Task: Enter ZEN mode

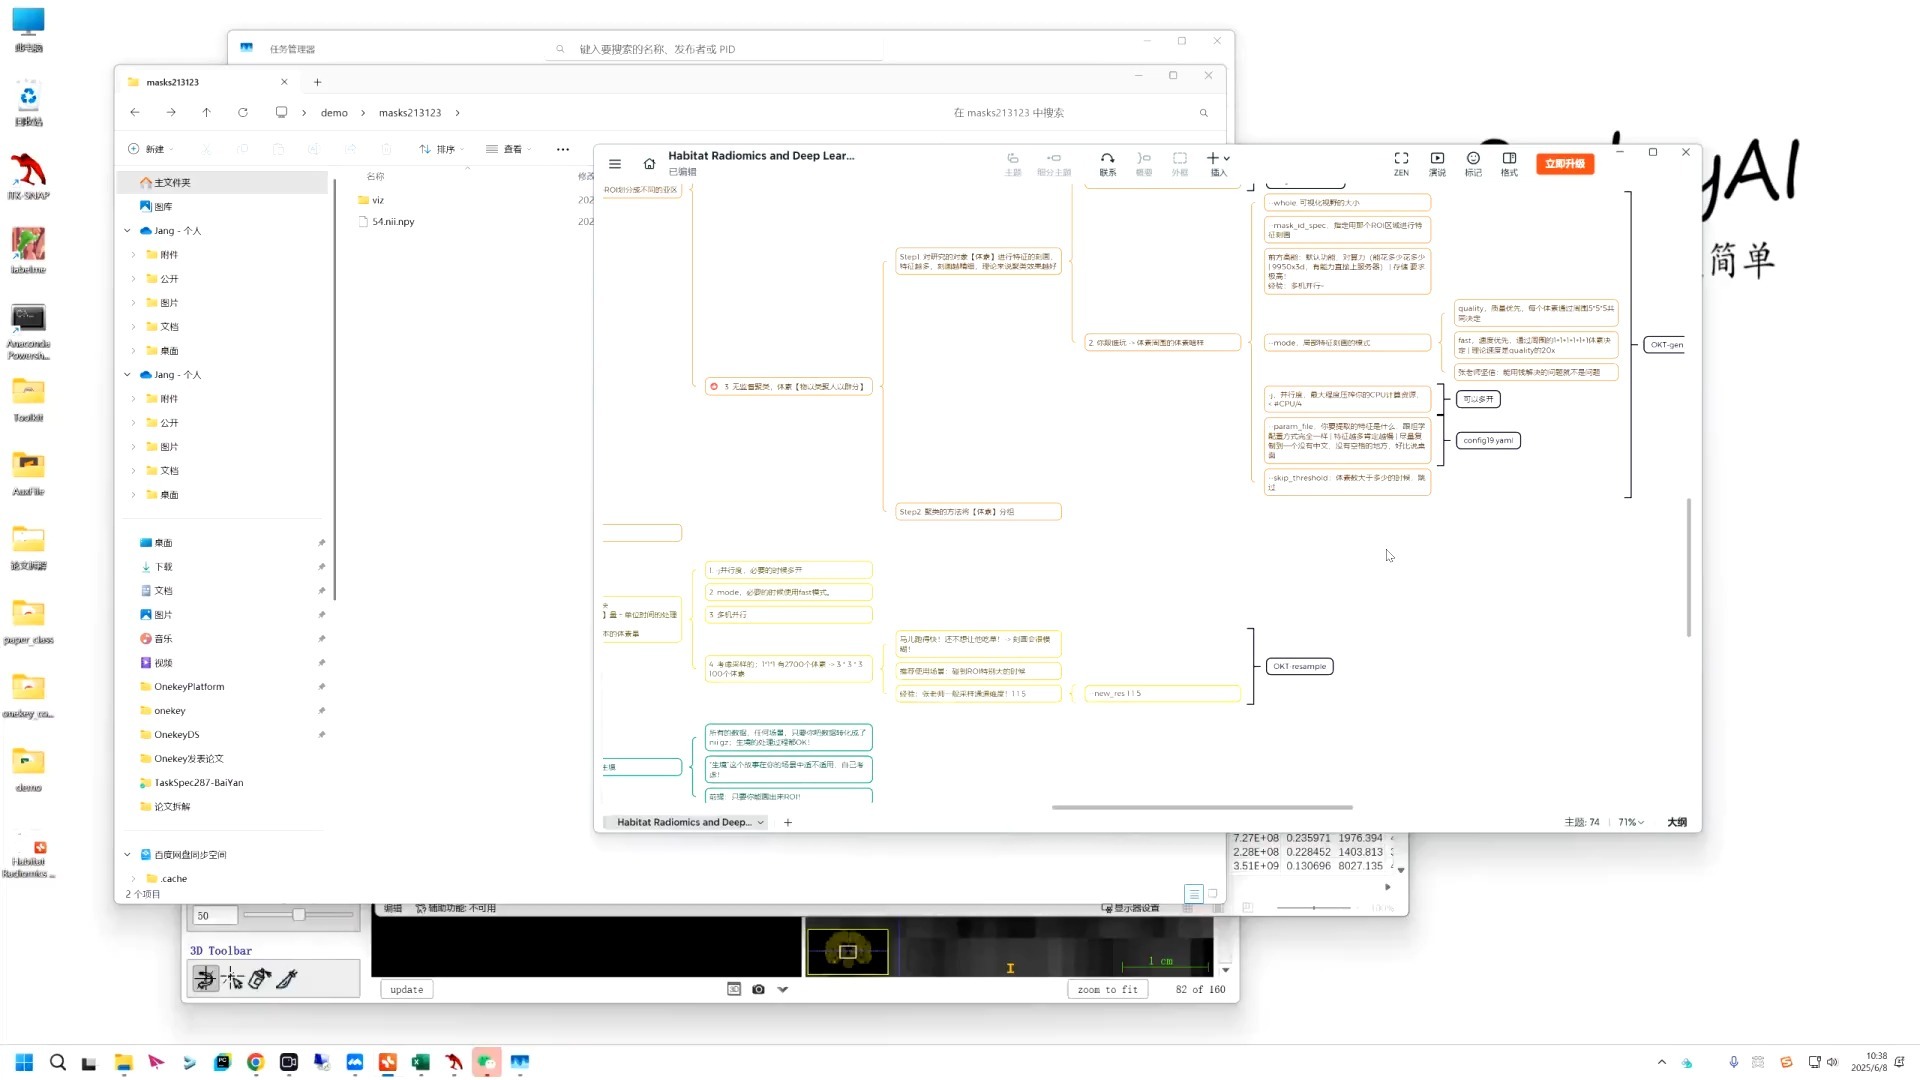Action: pos(1401,164)
